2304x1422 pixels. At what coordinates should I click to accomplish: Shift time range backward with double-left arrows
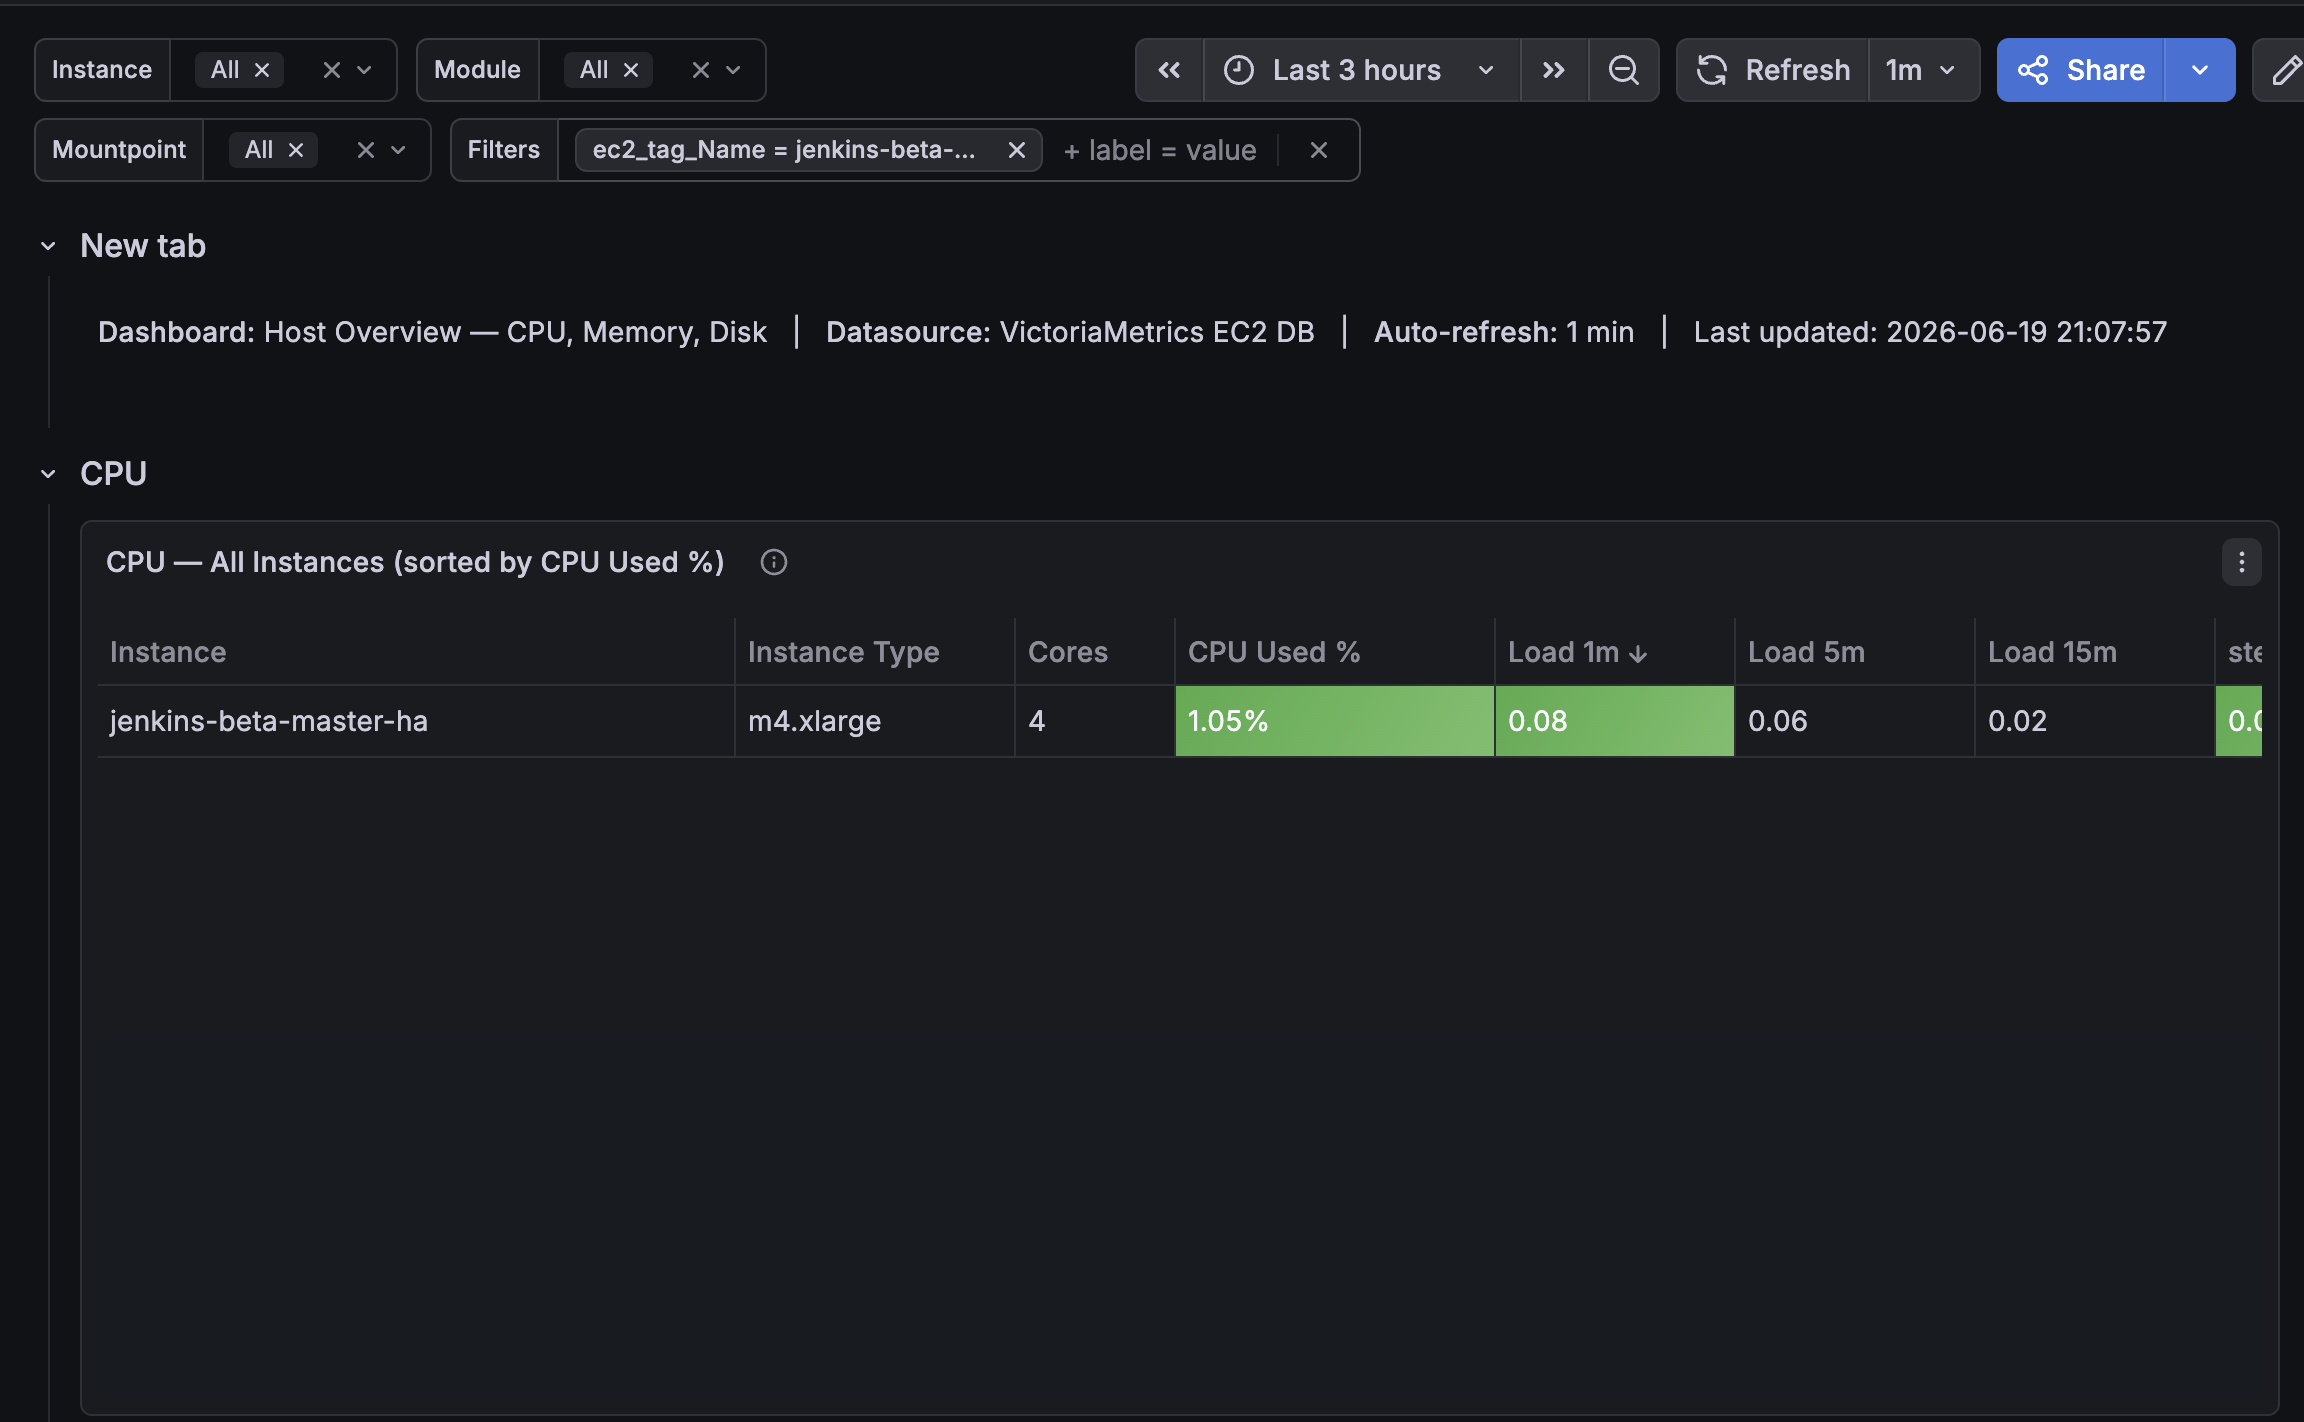1169,70
